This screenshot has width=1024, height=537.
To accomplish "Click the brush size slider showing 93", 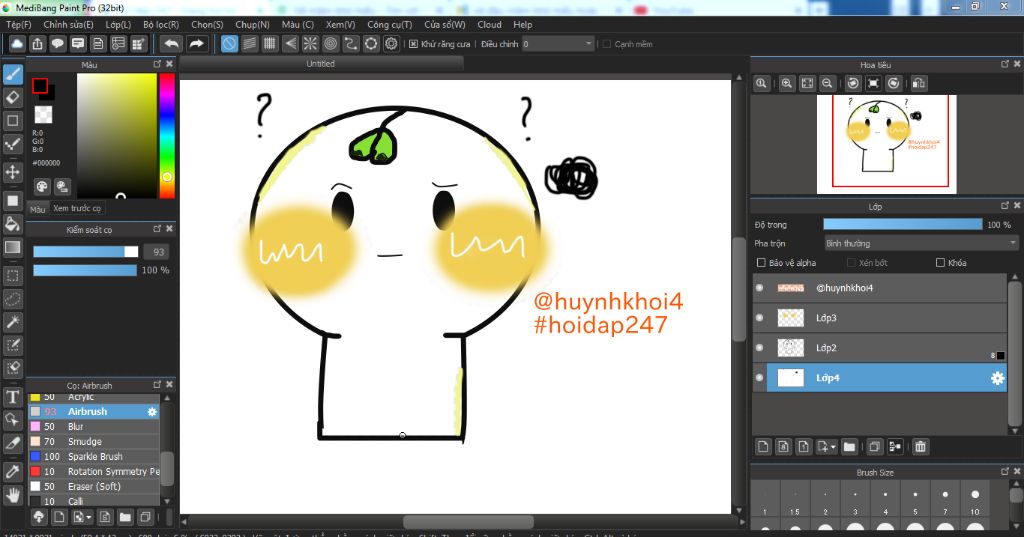I will pyautogui.click(x=86, y=252).
